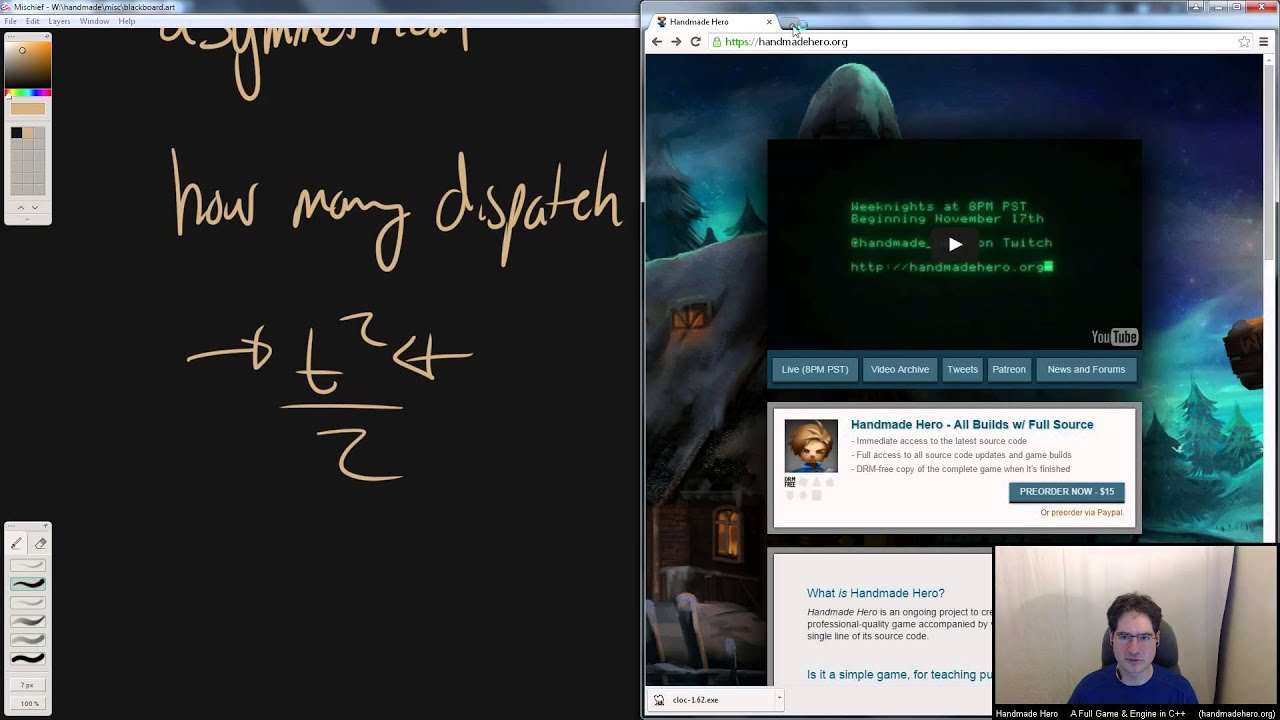Go forward in Chrome
The height and width of the screenshot is (720, 1280).
676,42
